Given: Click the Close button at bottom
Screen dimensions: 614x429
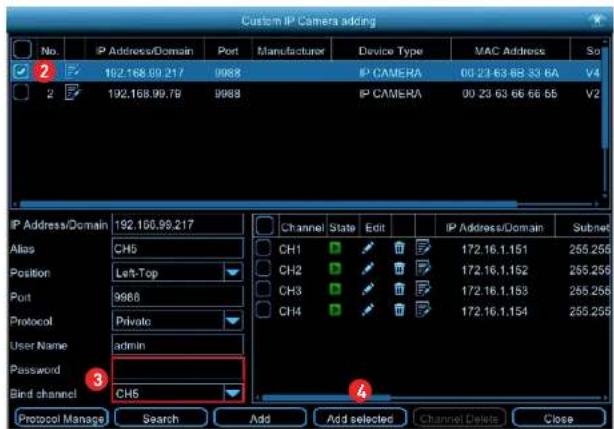Looking at the screenshot, I should pyautogui.click(x=559, y=418).
